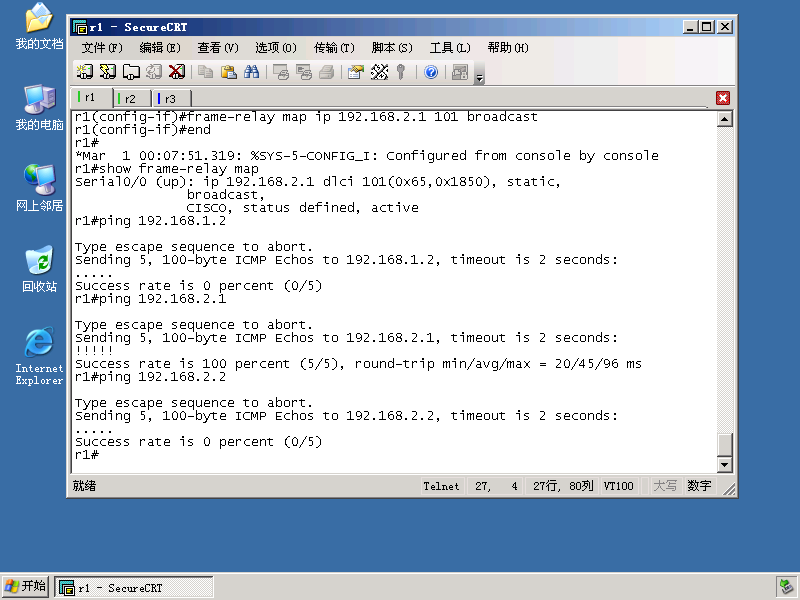The height and width of the screenshot is (600, 800).
Task: Click the 'show frame-relay map' command line
Action: click(x=167, y=169)
